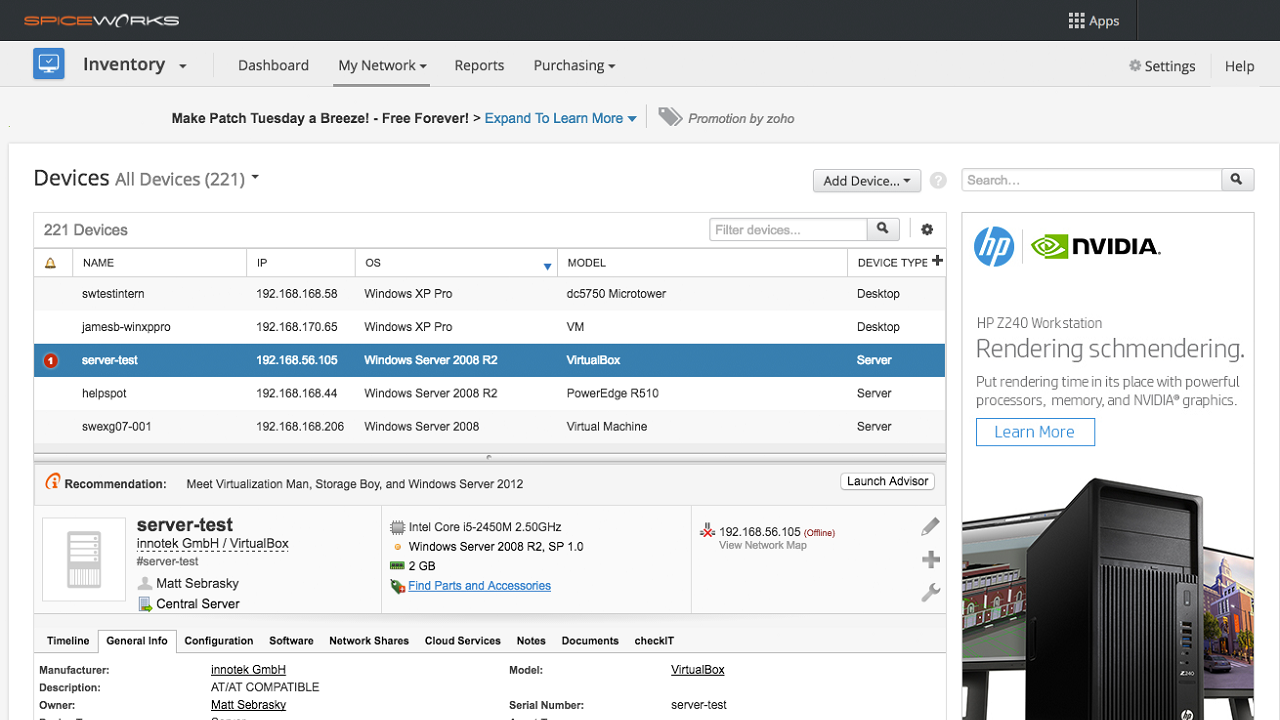Open the My Network dropdown menu

pyautogui.click(x=382, y=65)
